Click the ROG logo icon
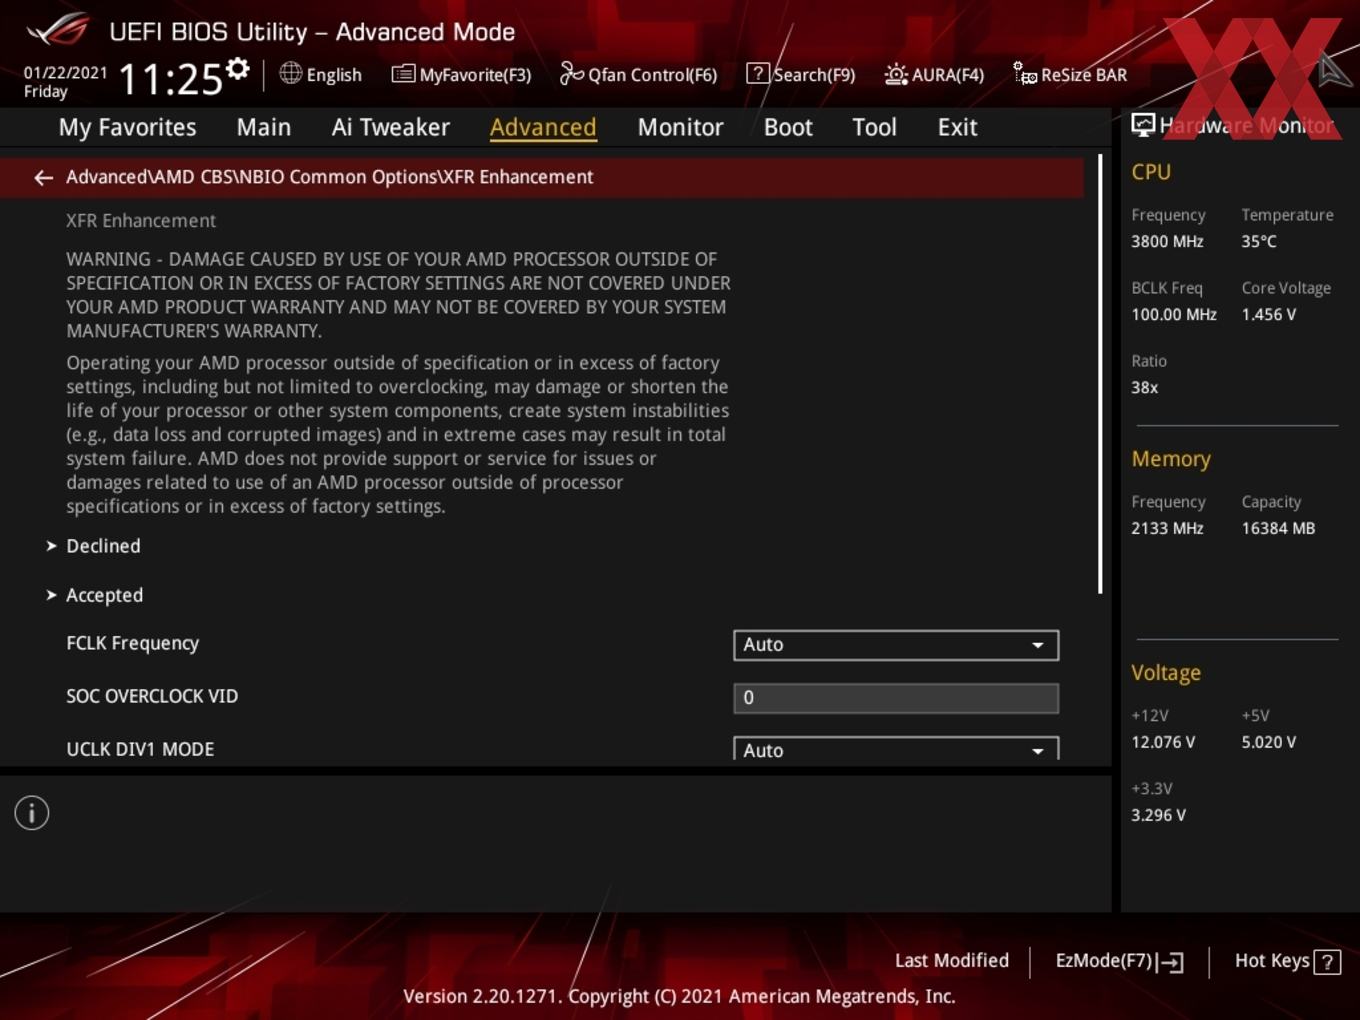 coord(58,30)
